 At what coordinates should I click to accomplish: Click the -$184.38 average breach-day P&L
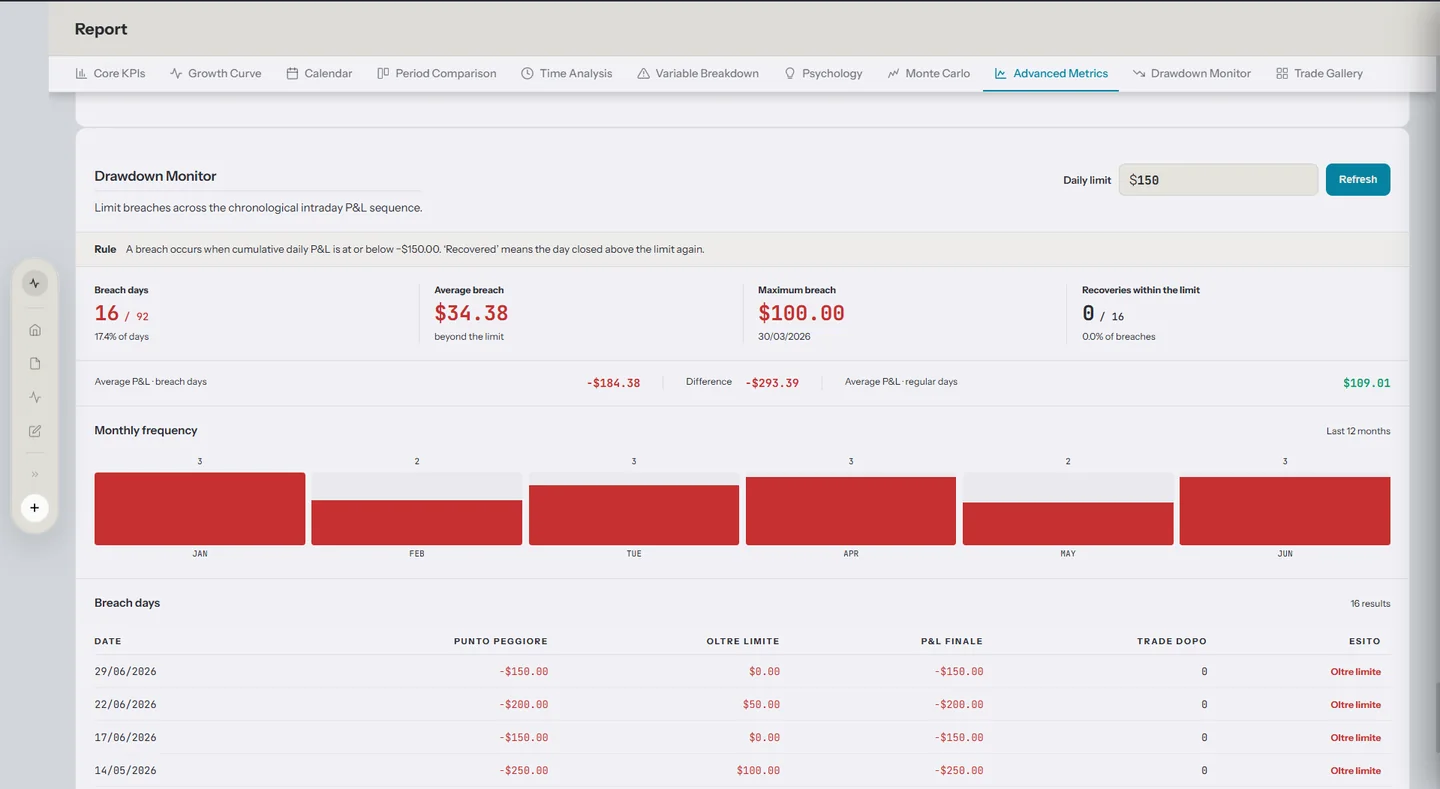(613, 383)
